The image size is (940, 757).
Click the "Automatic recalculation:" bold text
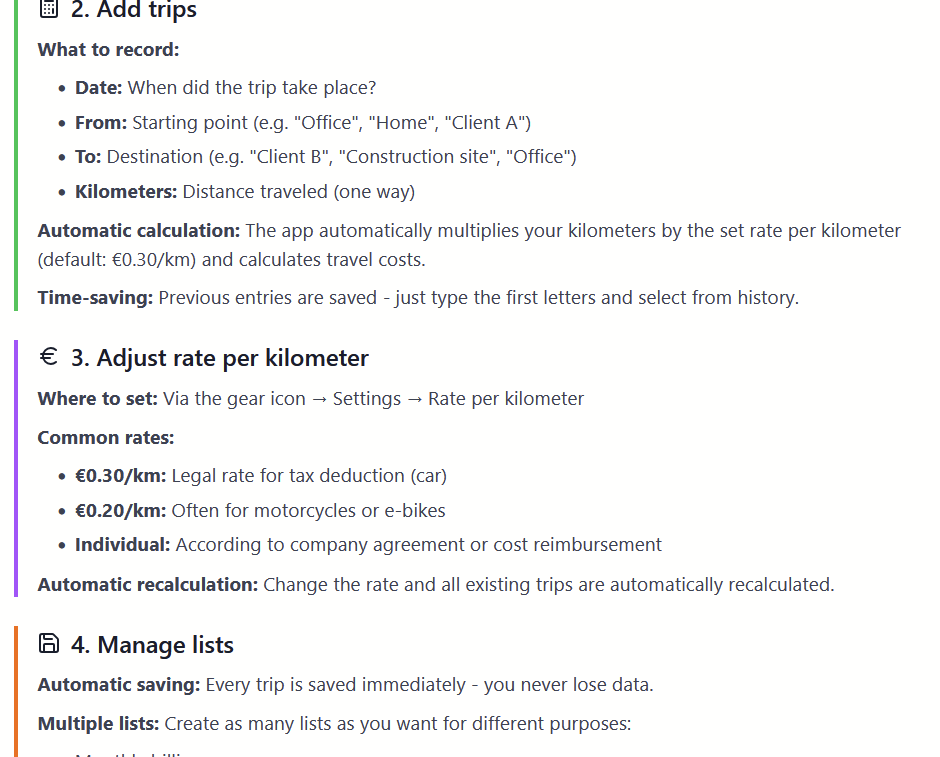pyautogui.click(x=148, y=585)
